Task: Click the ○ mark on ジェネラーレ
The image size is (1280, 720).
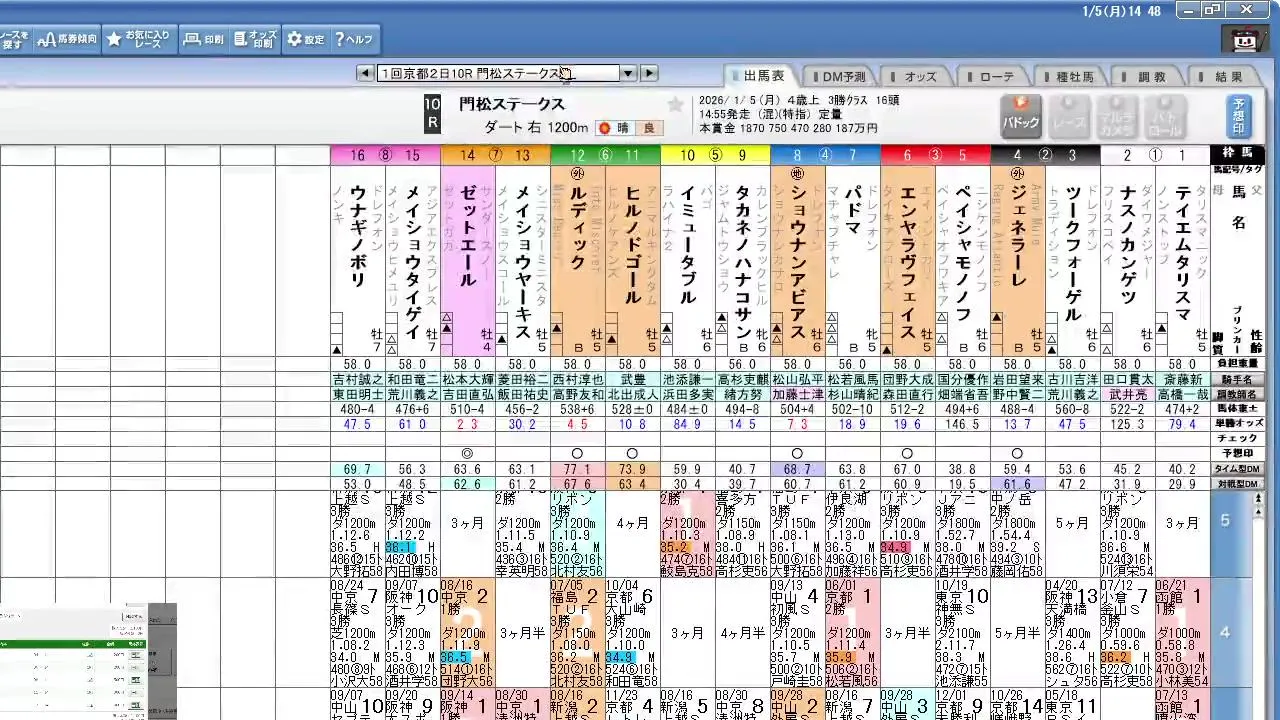Action: [1018, 454]
